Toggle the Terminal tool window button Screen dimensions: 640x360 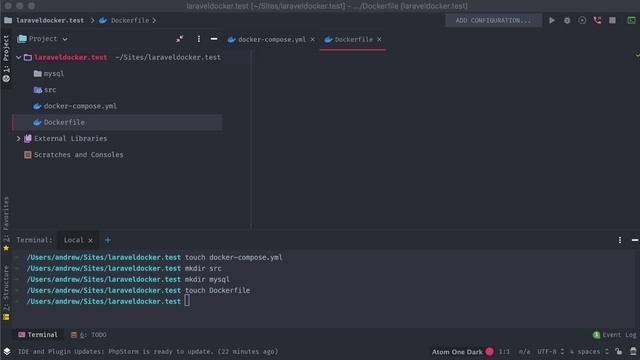click(x=38, y=335)
